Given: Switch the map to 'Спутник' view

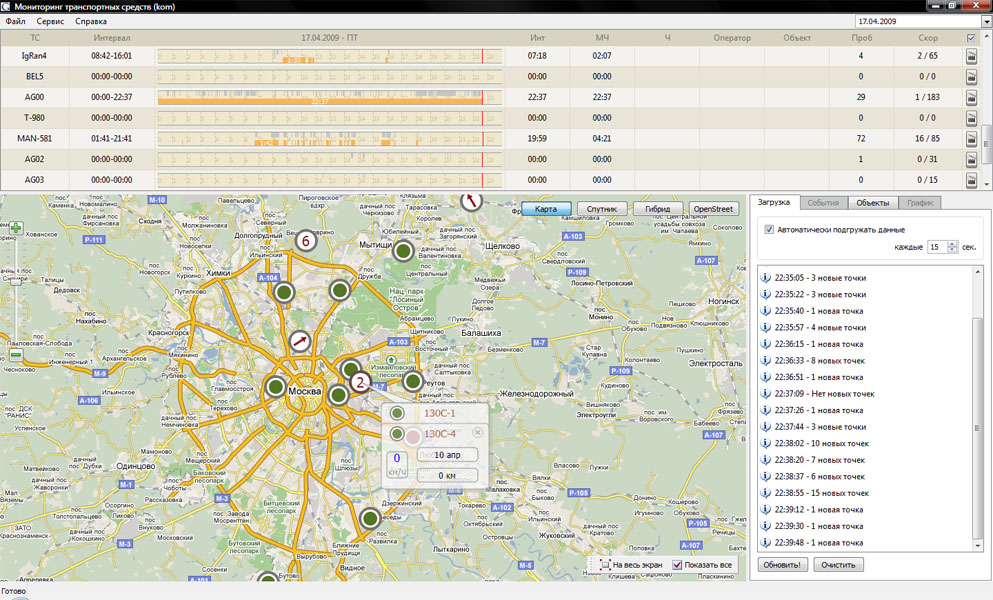Looking at the screenshot, I should coord(602,209).
